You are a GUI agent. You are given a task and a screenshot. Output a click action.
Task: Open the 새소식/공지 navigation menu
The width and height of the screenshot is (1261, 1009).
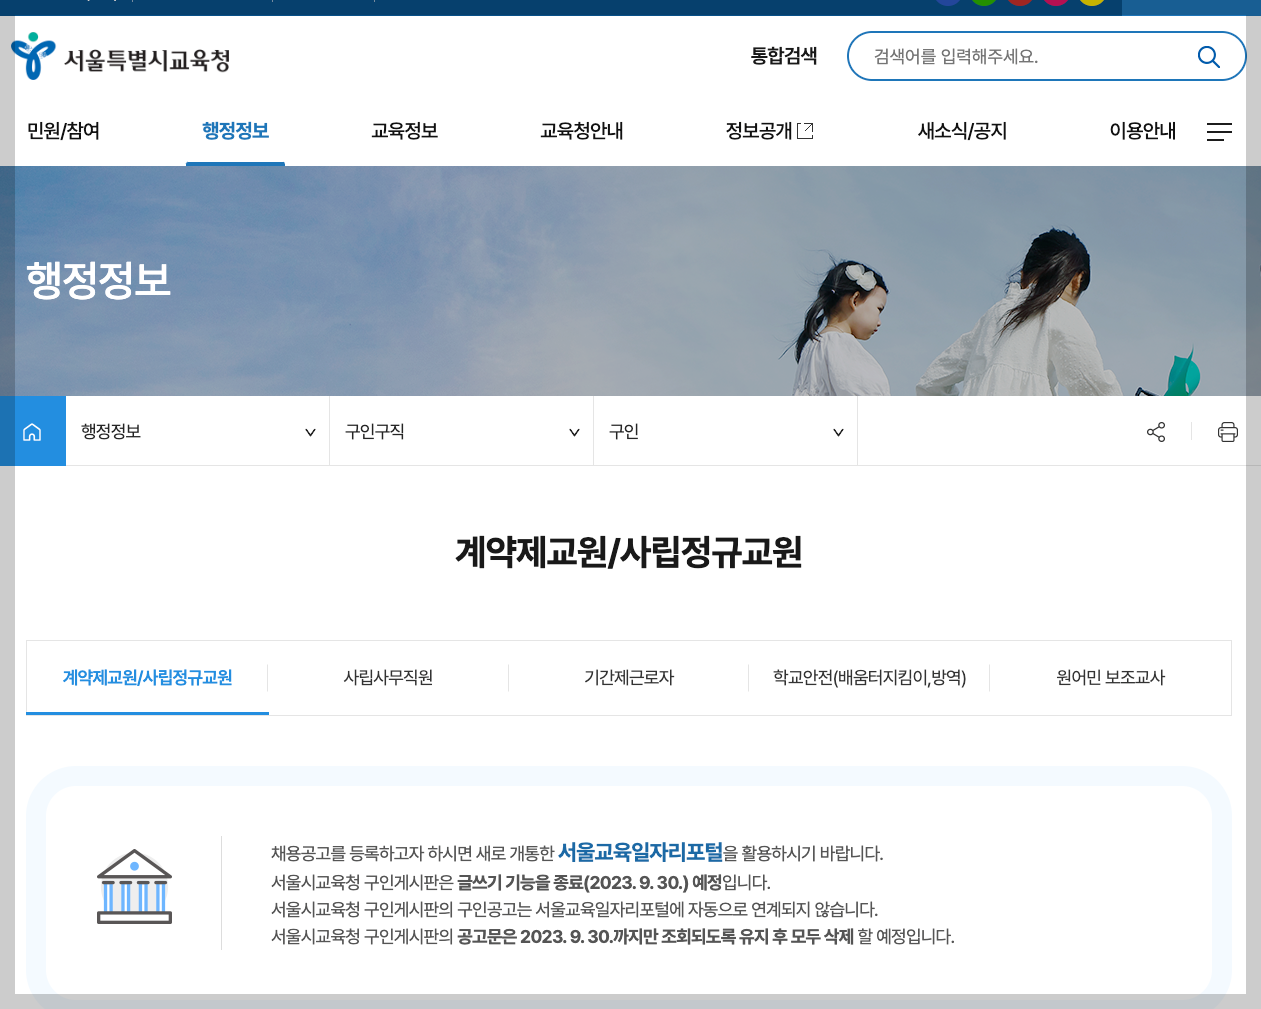(960, 131)
